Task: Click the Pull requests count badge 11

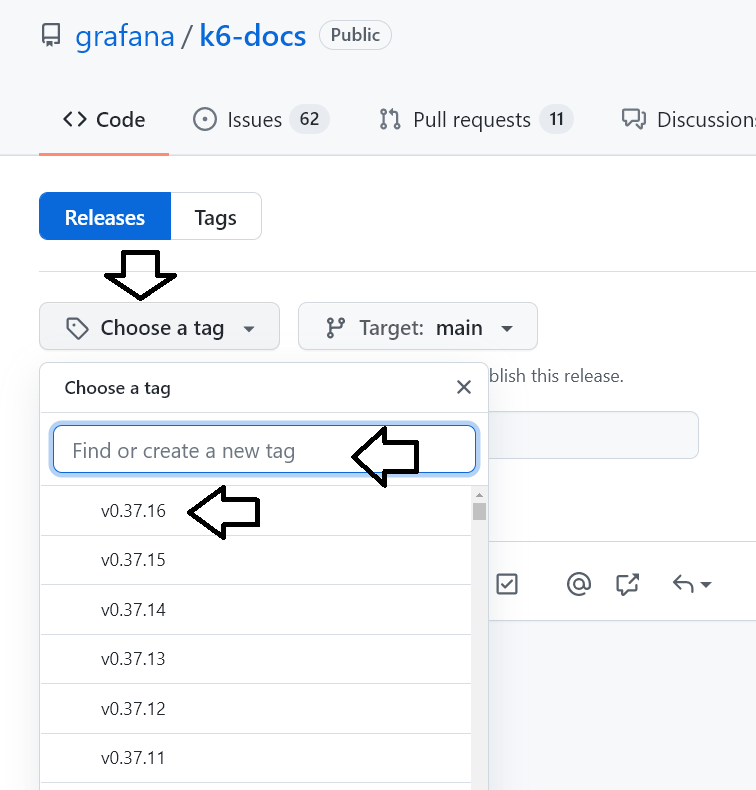Action: [x=556, y=119]
